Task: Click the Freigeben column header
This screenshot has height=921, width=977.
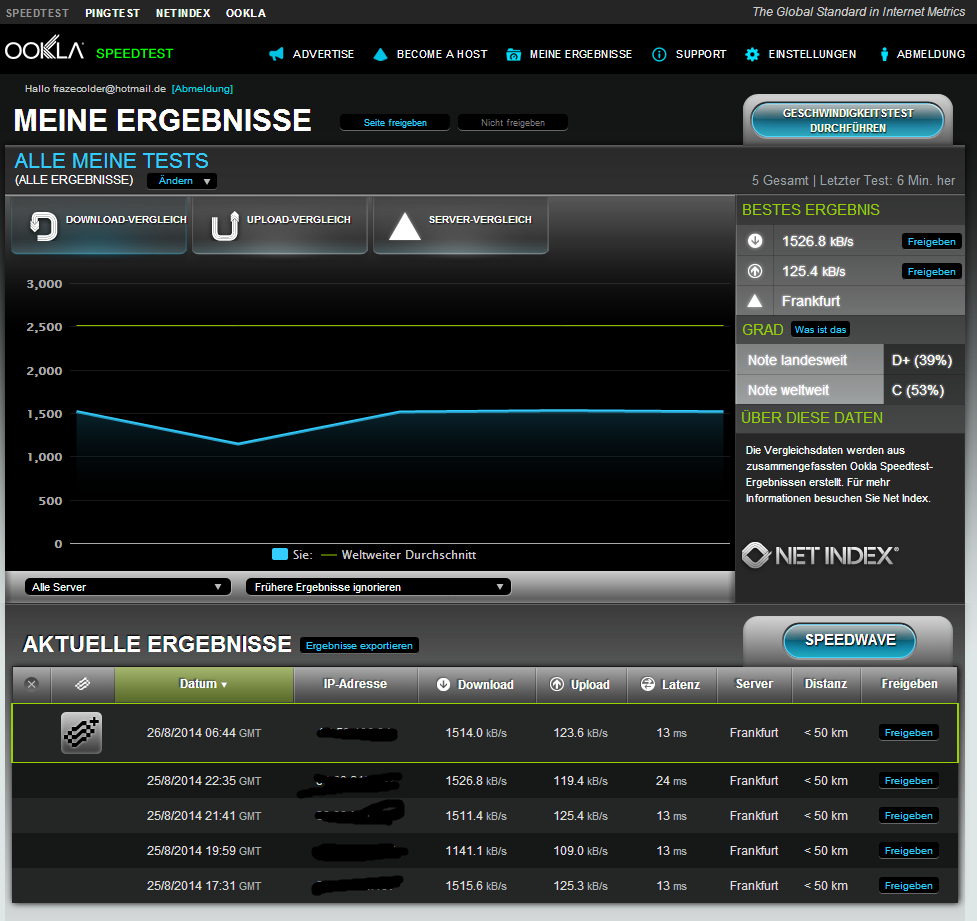Action: pos(909,684)
